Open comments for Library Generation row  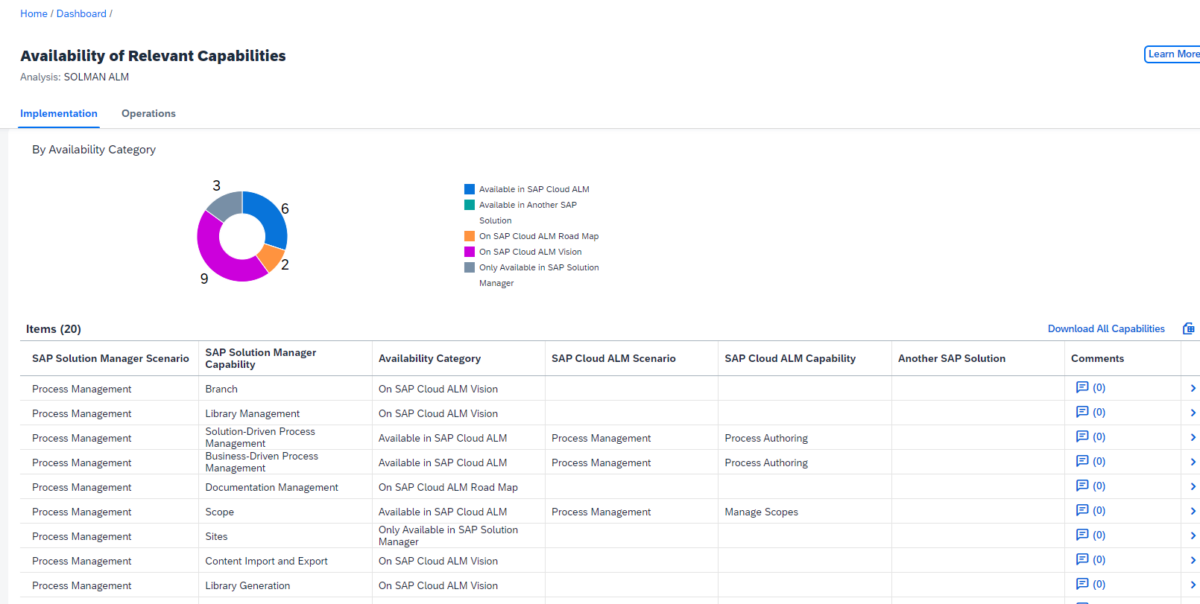pyautogui.click(x=1083, y=583)
